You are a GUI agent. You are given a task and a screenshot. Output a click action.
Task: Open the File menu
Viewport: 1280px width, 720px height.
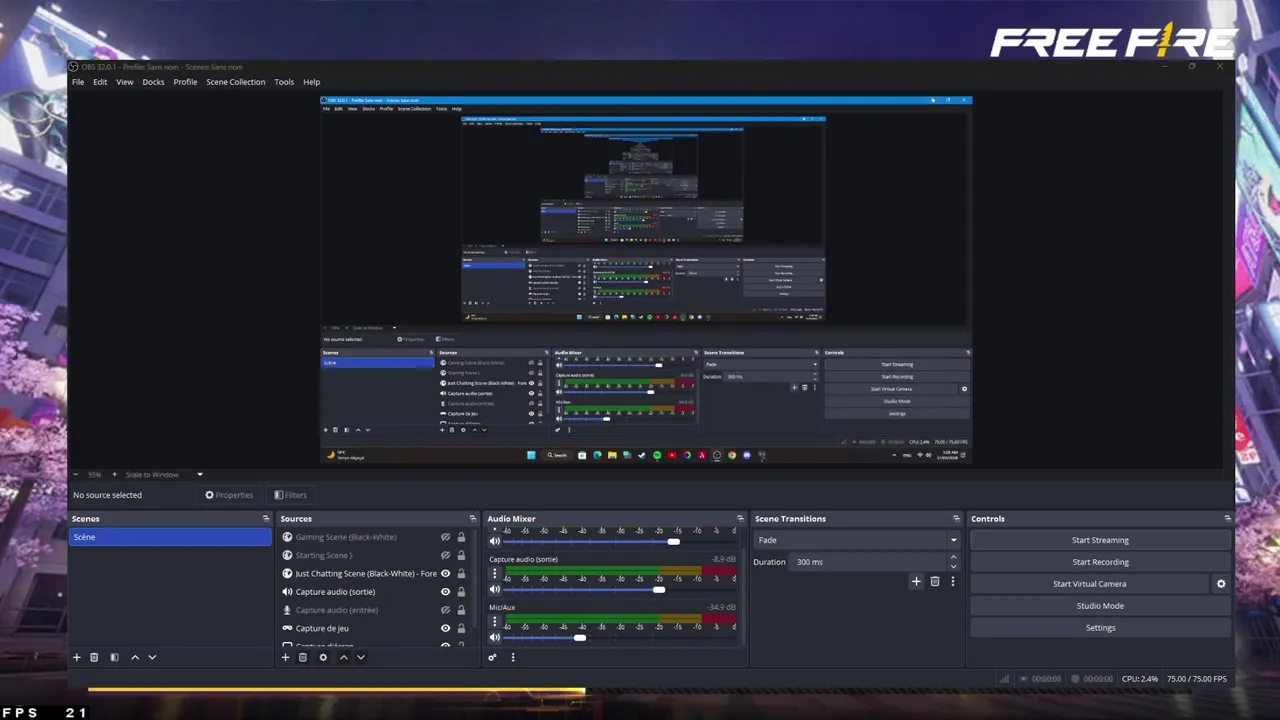pyautogui.click(x=78, y=82)
